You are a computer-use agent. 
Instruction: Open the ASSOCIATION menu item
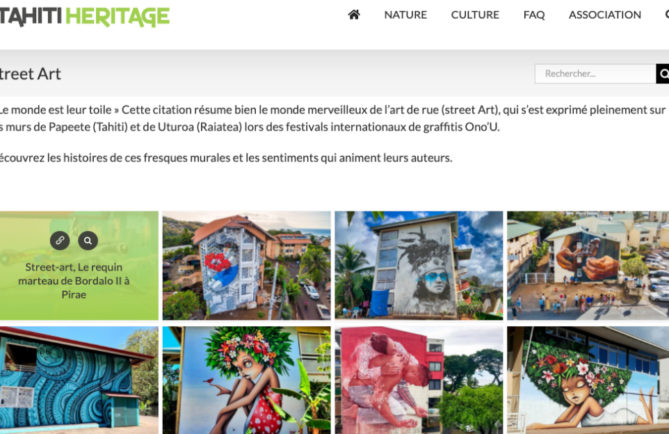coord(605,15)
